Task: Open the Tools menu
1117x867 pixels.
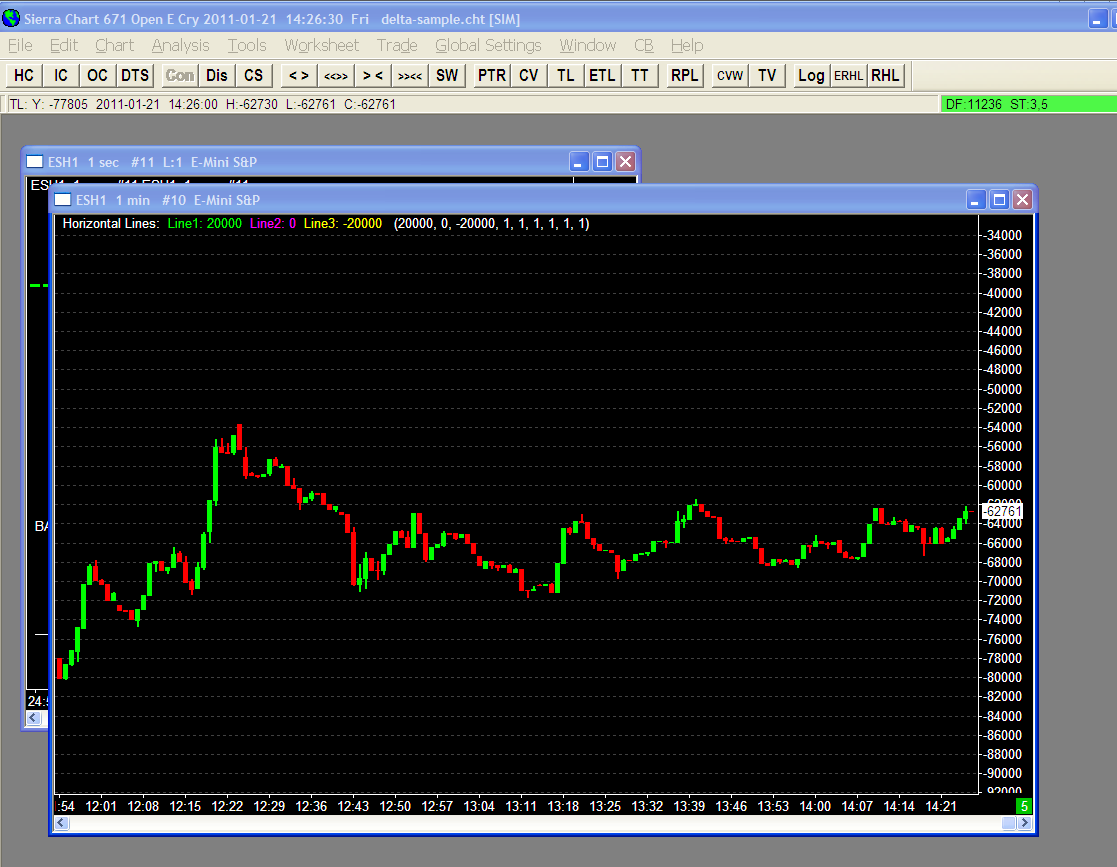Action: 246,46
